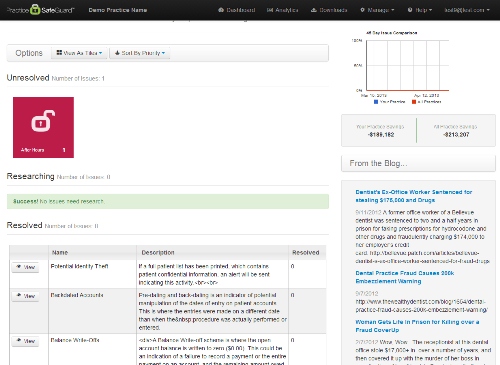This screenshot has width=500, height=365.
Task: Click the All Practices legend swatch in chart
Action: 414,102
